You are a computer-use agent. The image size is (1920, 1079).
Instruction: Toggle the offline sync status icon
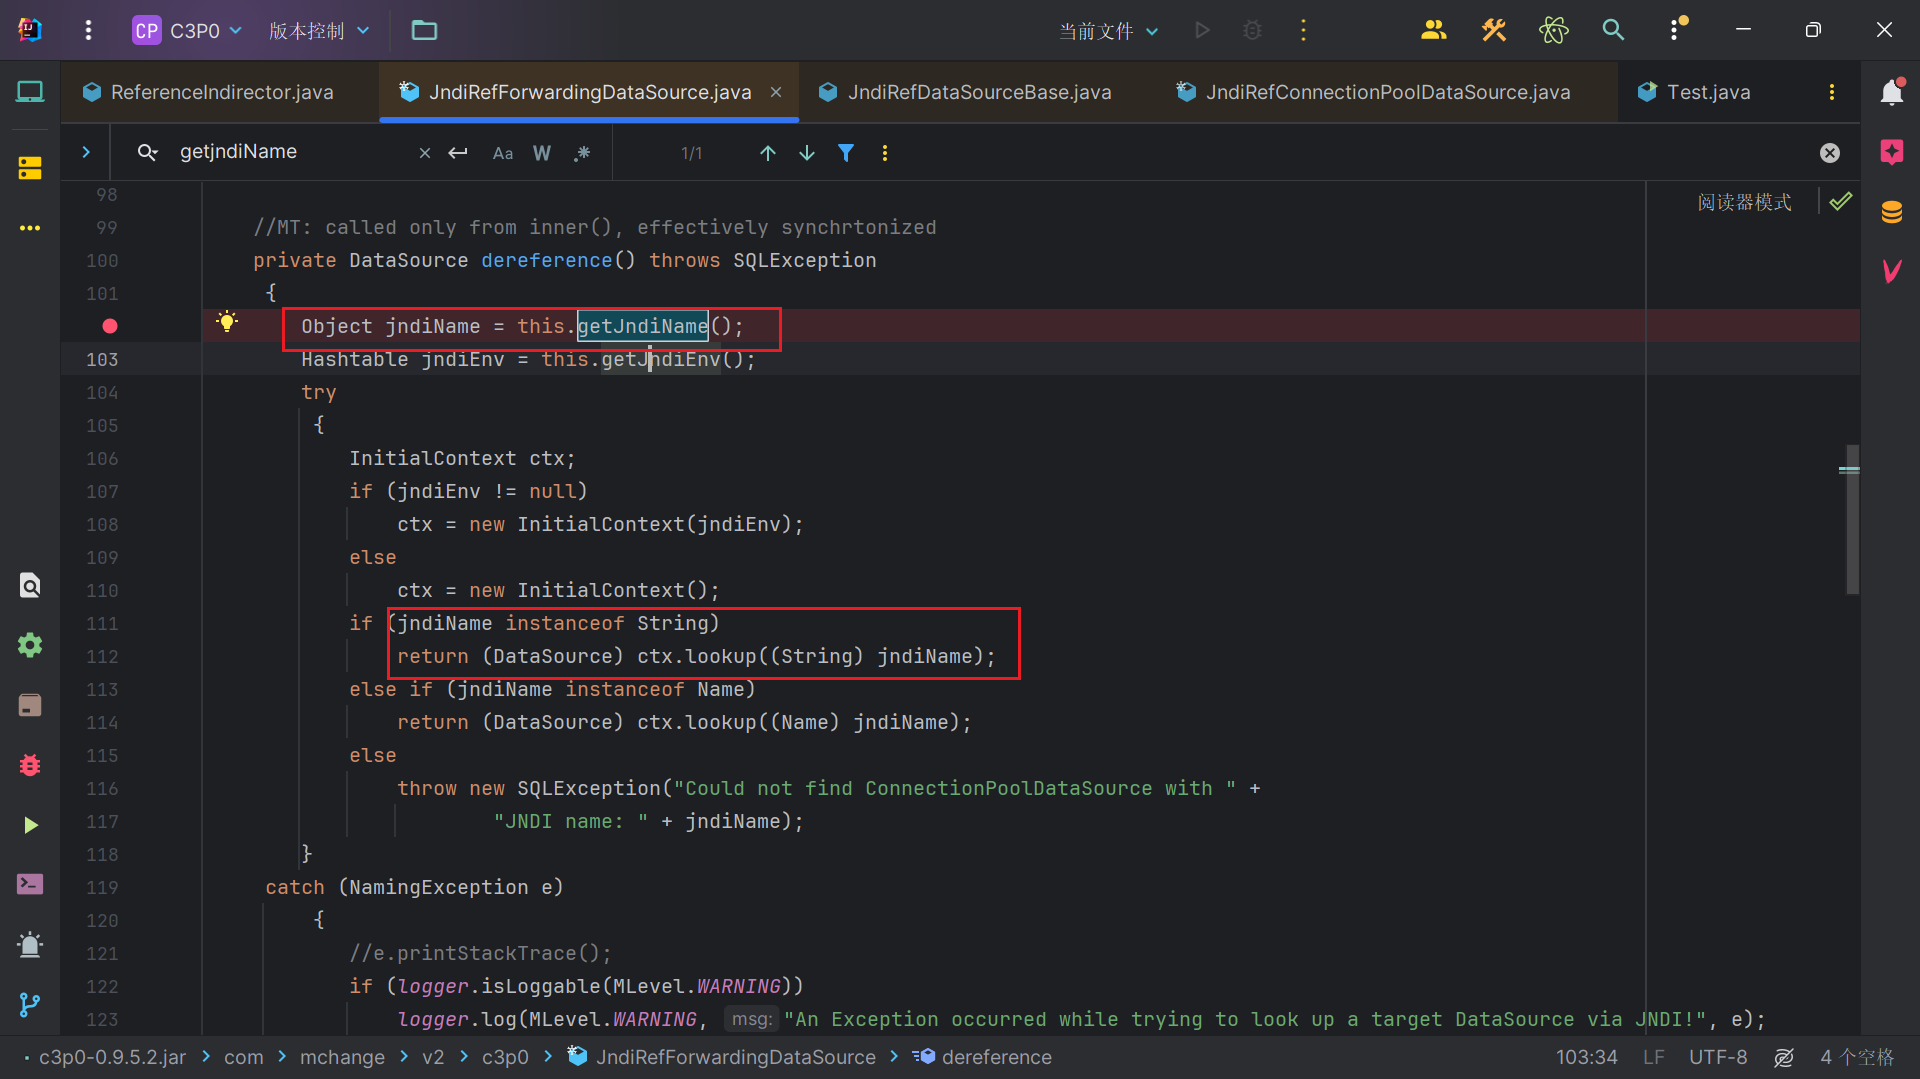pyautogui.click(x=1784, y=1057)
